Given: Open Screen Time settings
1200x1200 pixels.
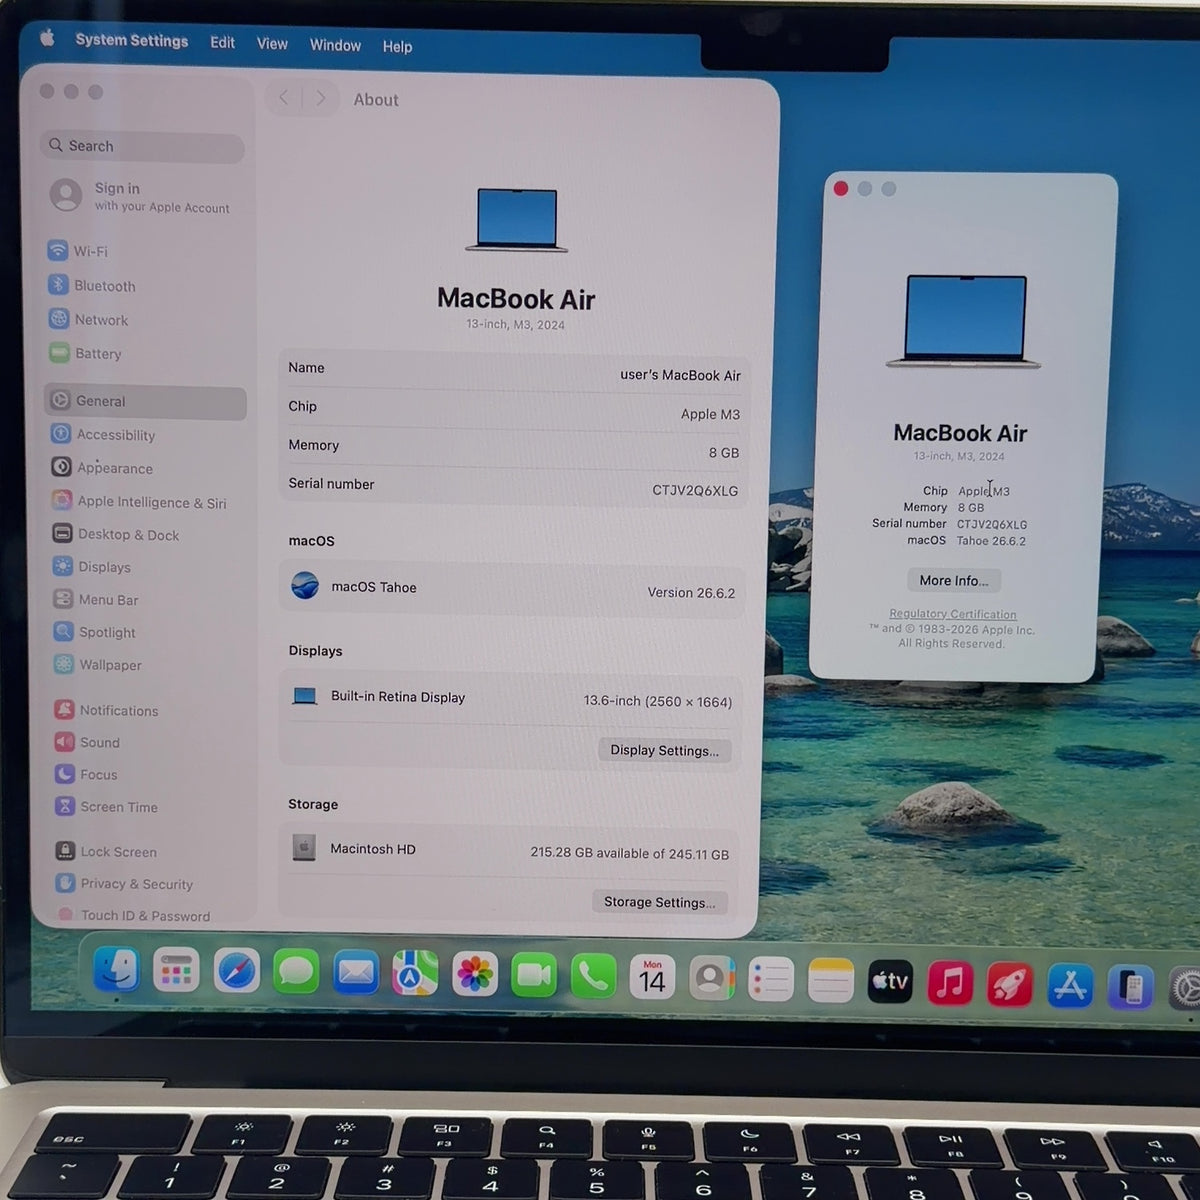Looking at the screenshot, I should (107, 806).
